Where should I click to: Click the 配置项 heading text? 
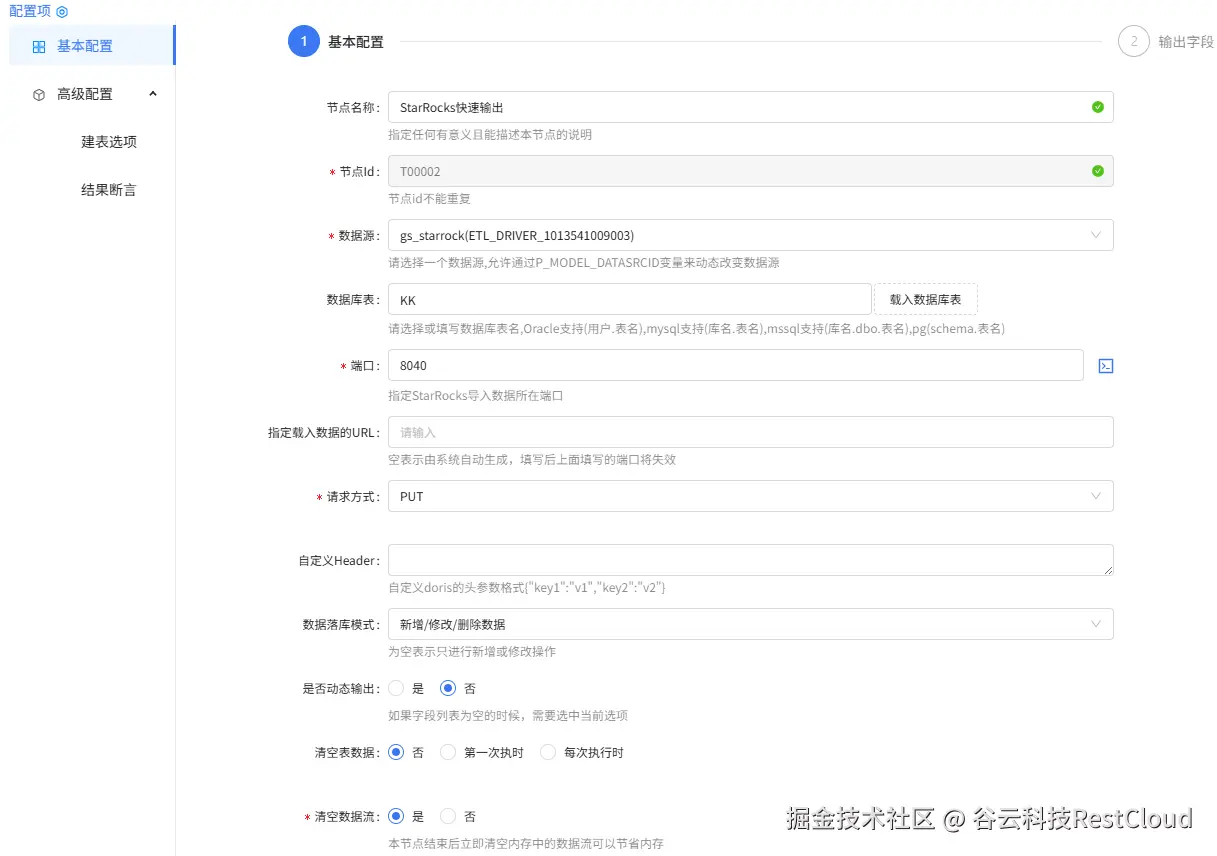[30, 11]
